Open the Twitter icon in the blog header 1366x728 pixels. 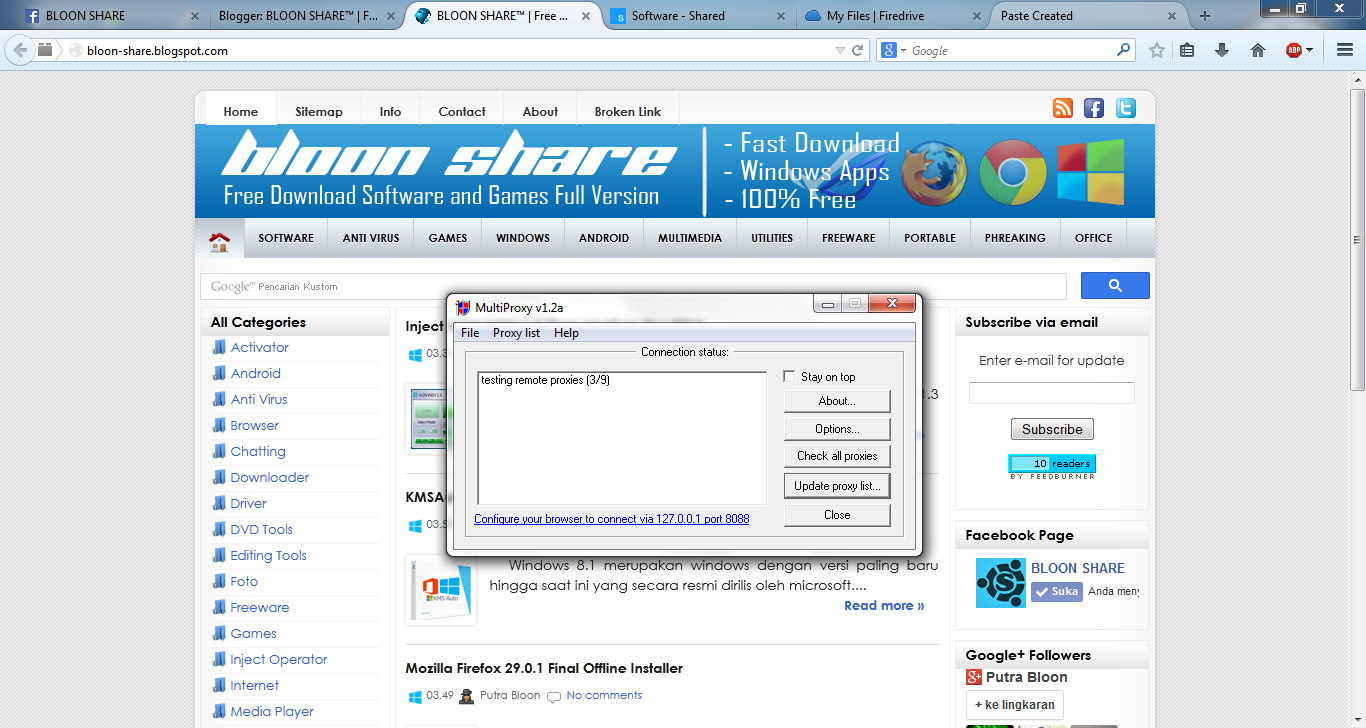pyautogui.click(x=1126, y=108)
